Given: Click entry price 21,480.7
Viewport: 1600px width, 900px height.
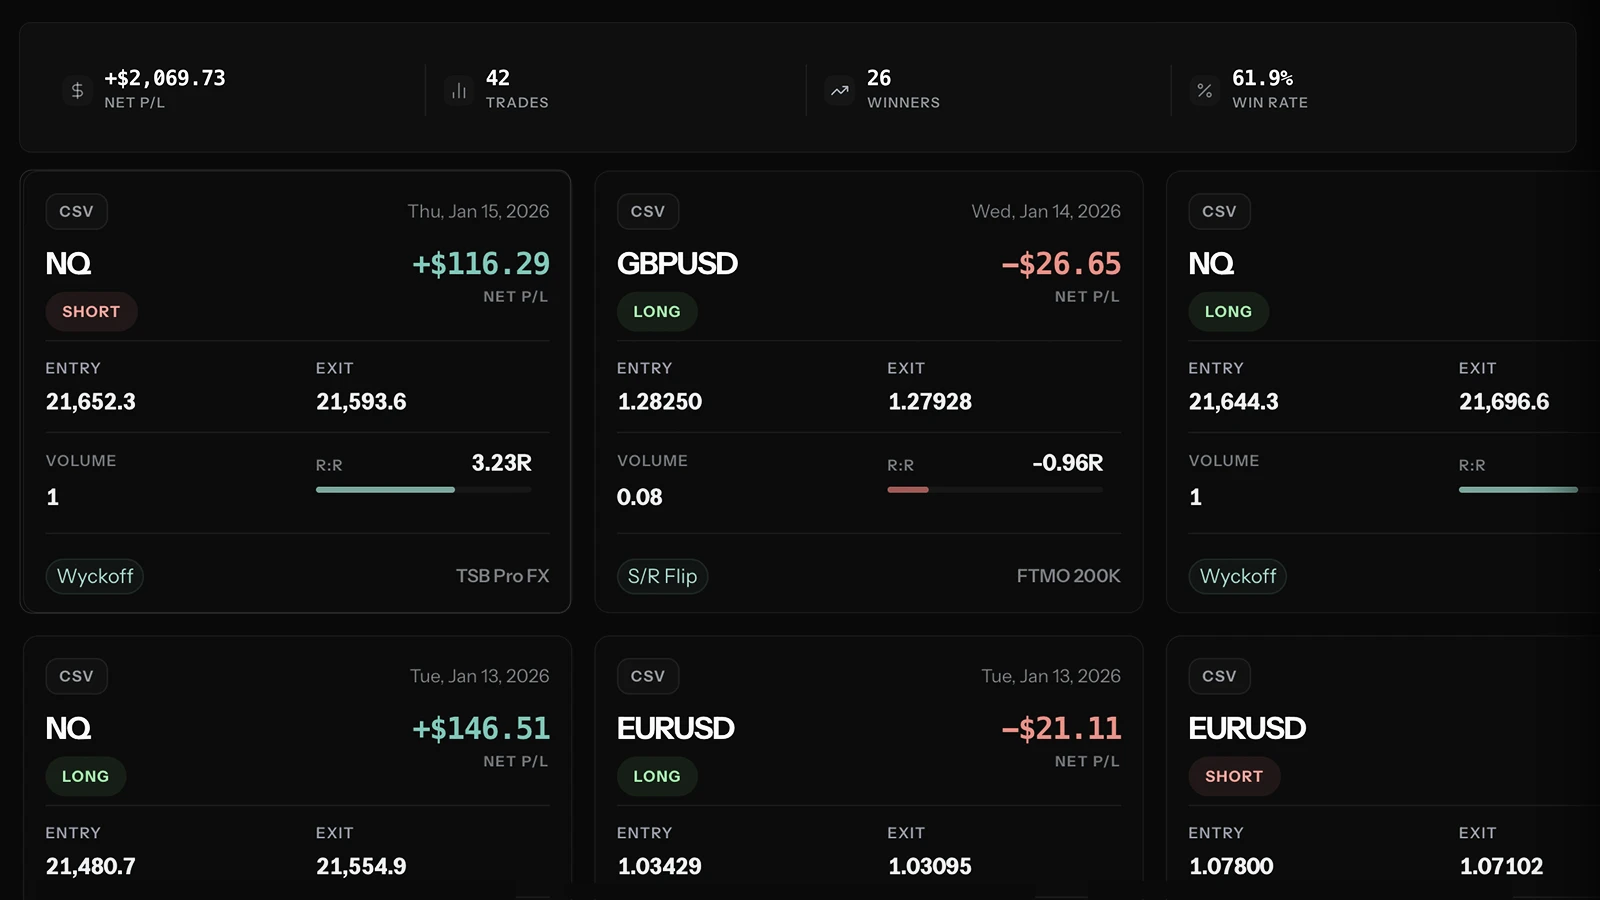Looking at the screenshot, I should [x=91, y=867].
